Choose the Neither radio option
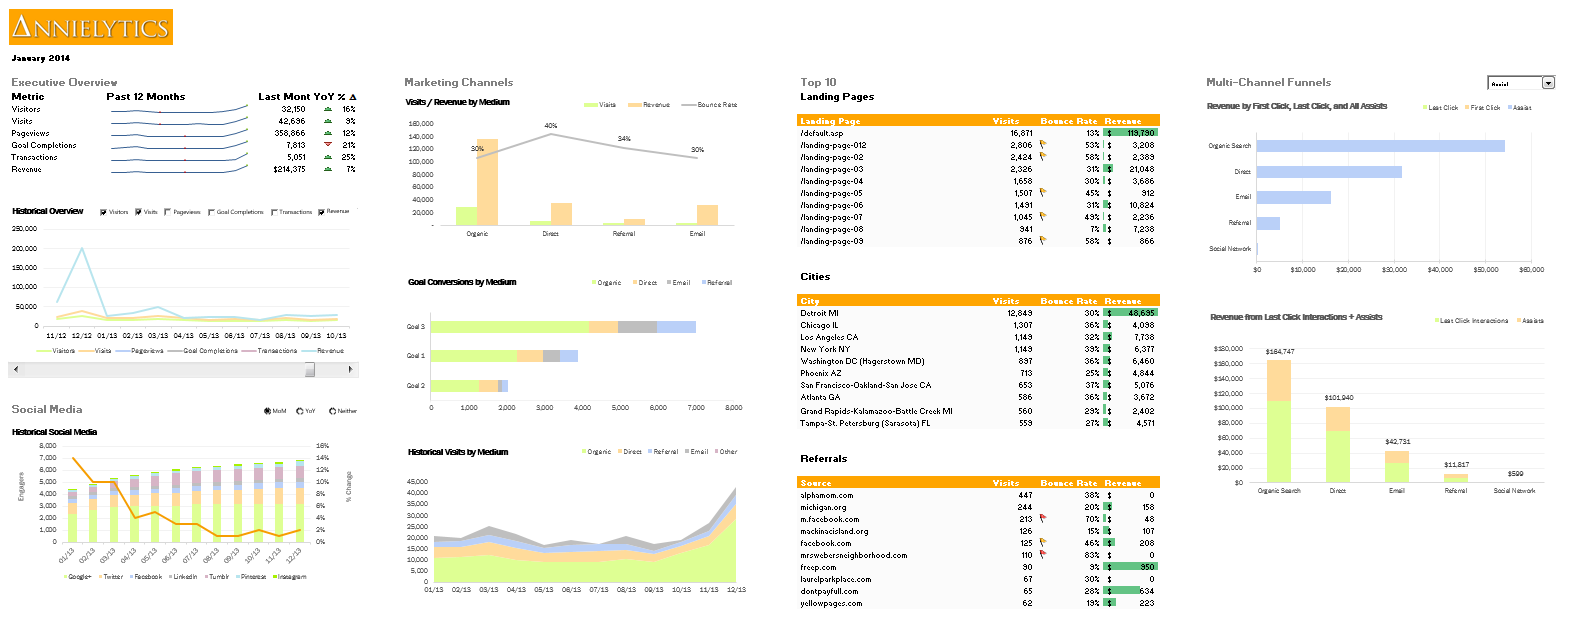This screenshot has height=622, width=1569. pos(332,411)
